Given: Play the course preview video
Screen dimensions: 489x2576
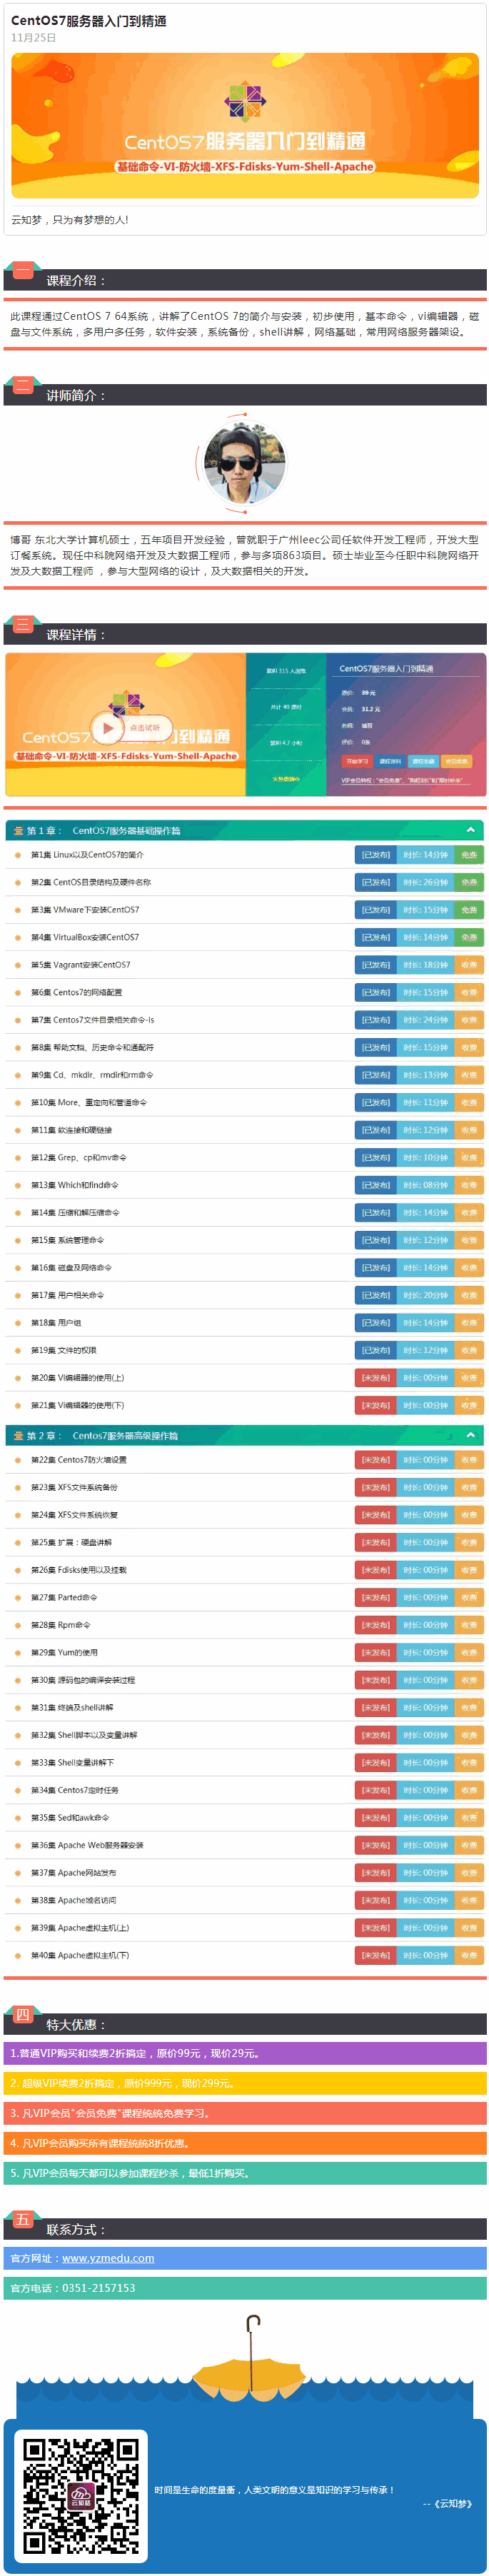Looking at the screenshot, I should (106, 727).
